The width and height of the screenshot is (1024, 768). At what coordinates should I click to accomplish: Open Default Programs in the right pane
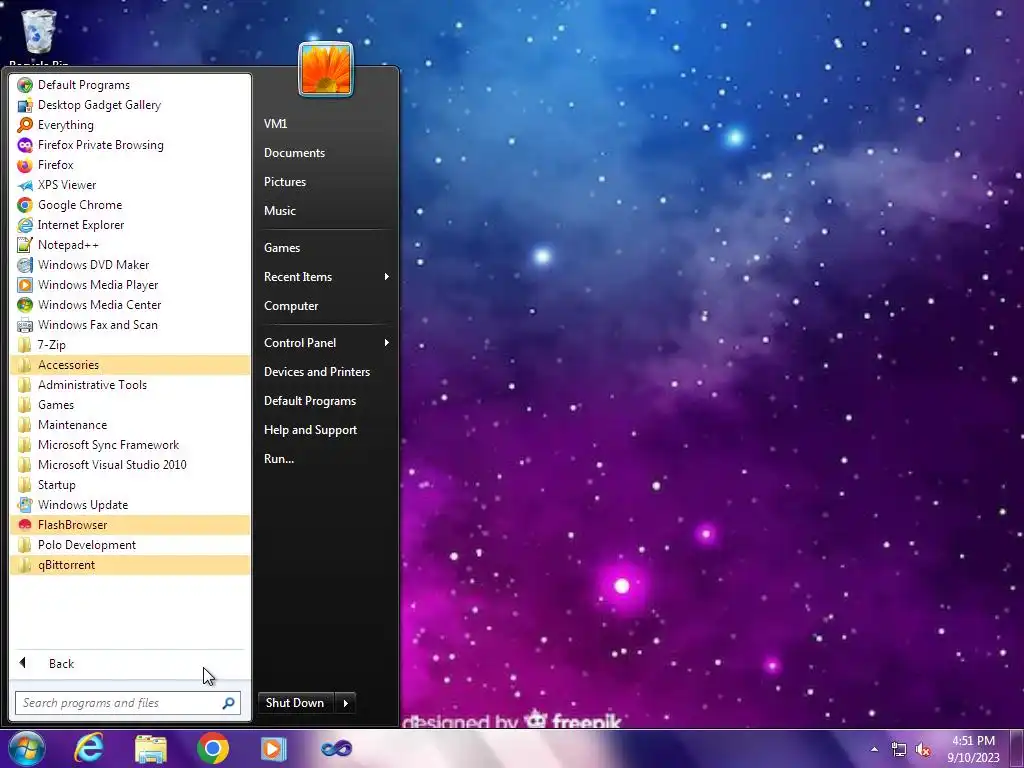[327, 401]
